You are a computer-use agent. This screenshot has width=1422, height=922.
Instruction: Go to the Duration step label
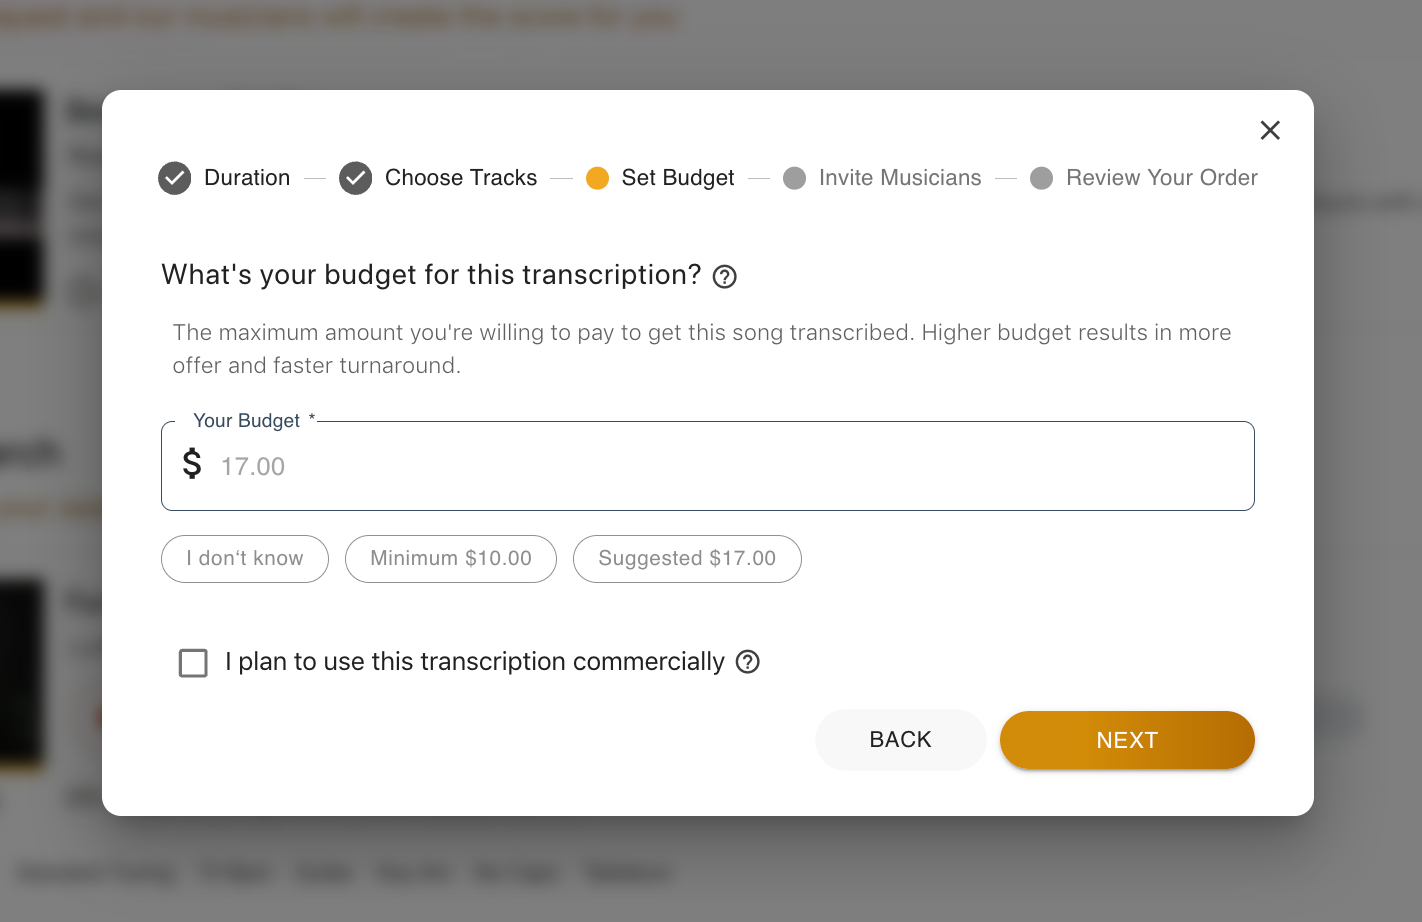tap(247, 178)
